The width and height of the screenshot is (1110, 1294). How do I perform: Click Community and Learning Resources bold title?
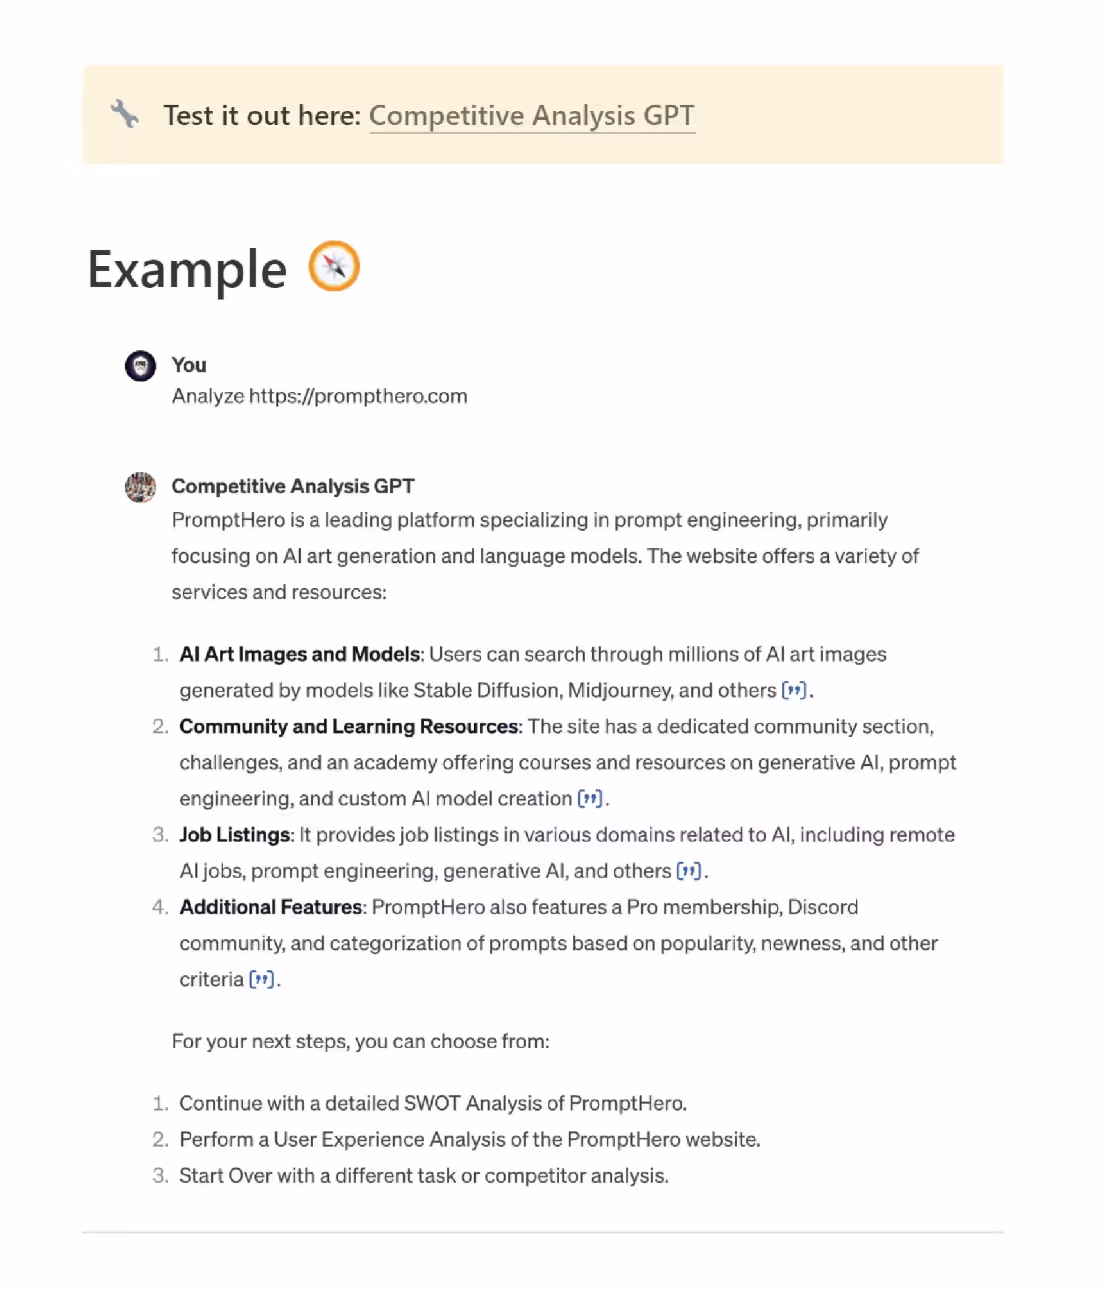[349, 727]
